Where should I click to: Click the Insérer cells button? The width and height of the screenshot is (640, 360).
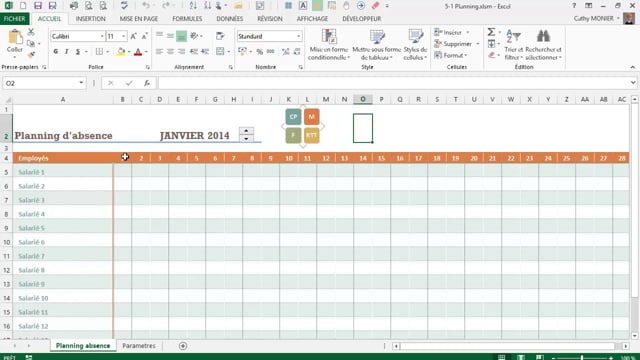pos(452,32)
